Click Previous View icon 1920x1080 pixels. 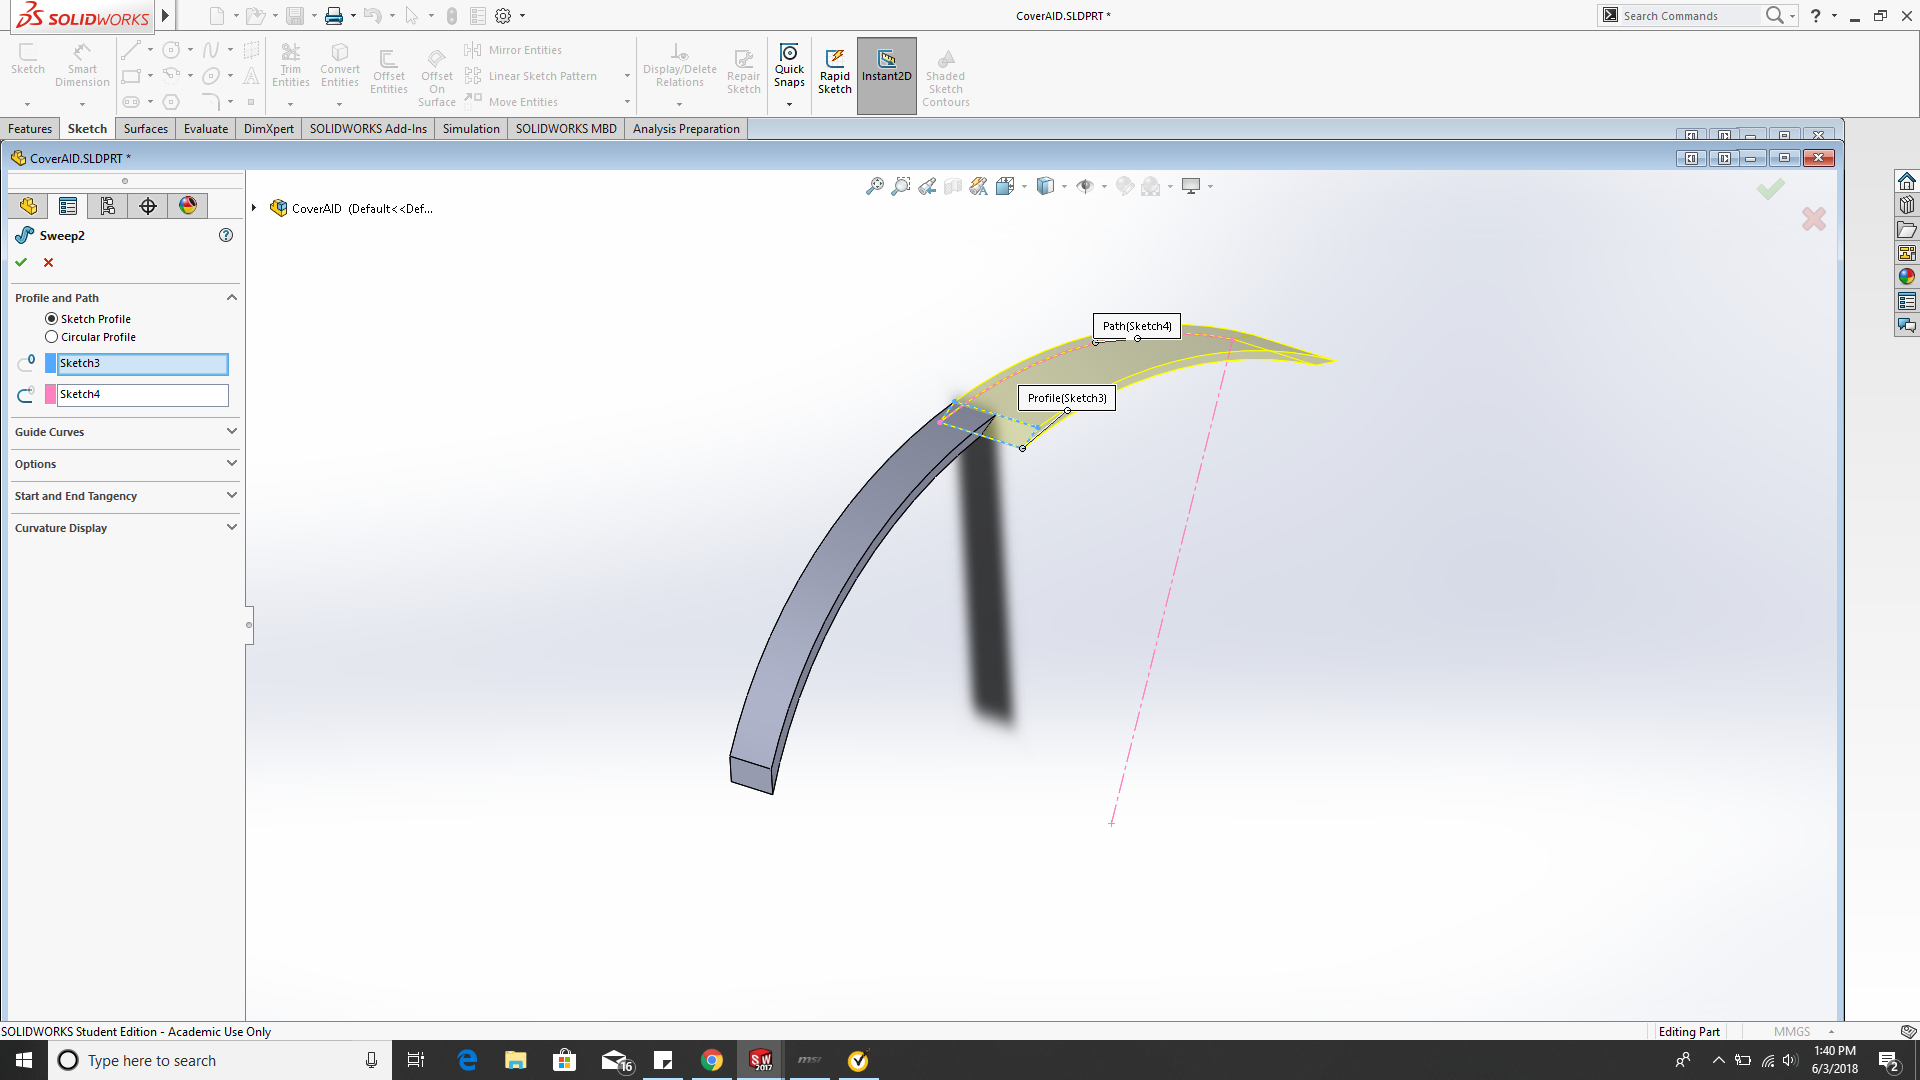[x=927, y=186]
